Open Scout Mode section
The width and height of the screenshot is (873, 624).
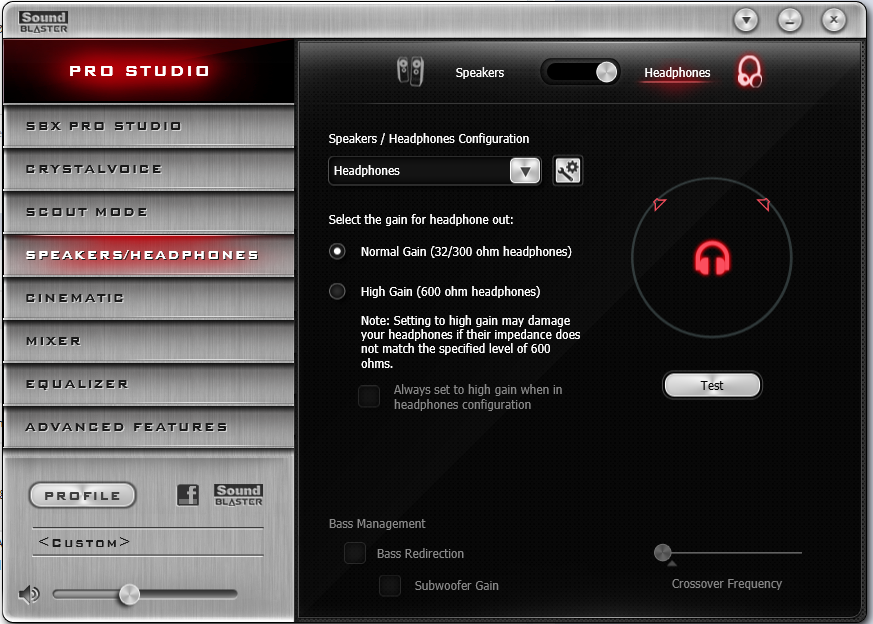149,212
